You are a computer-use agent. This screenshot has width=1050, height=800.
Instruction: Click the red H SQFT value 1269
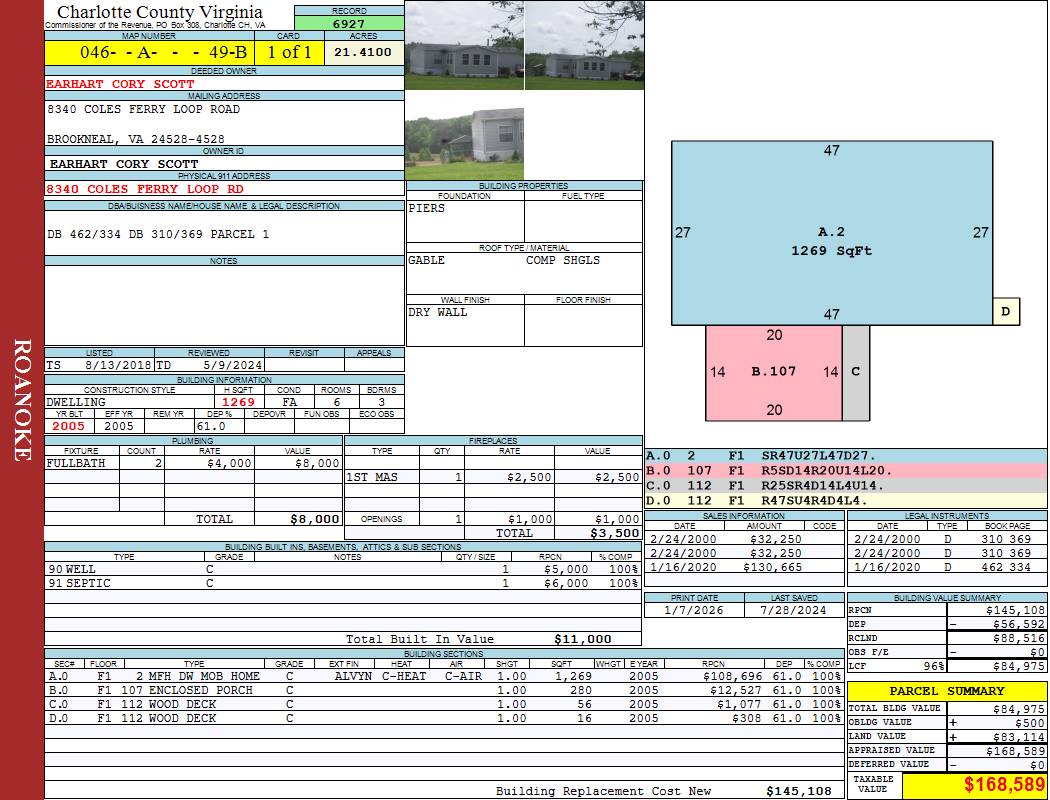tap(238, 402)
